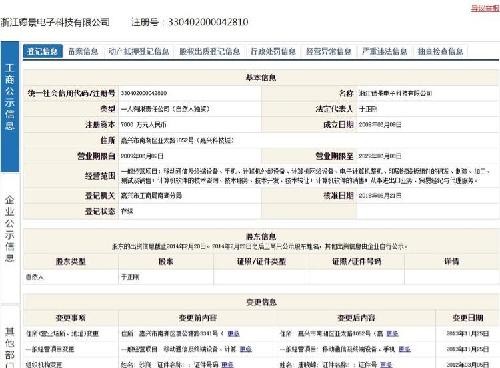This screenshot has width=500, height=368.
Task: Switch to the 行政处罚信息 tab
Action: (273, 51)
